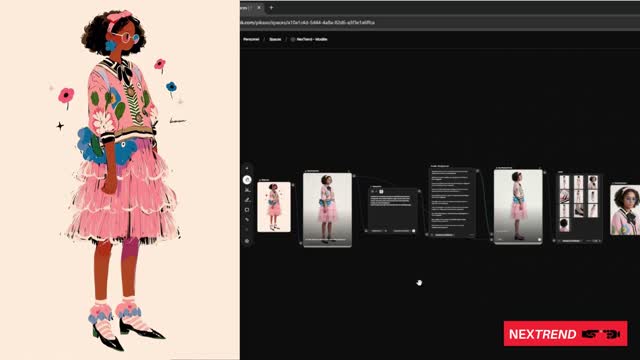Go to the Personal breadcrumb

click(x=251, y=39)
